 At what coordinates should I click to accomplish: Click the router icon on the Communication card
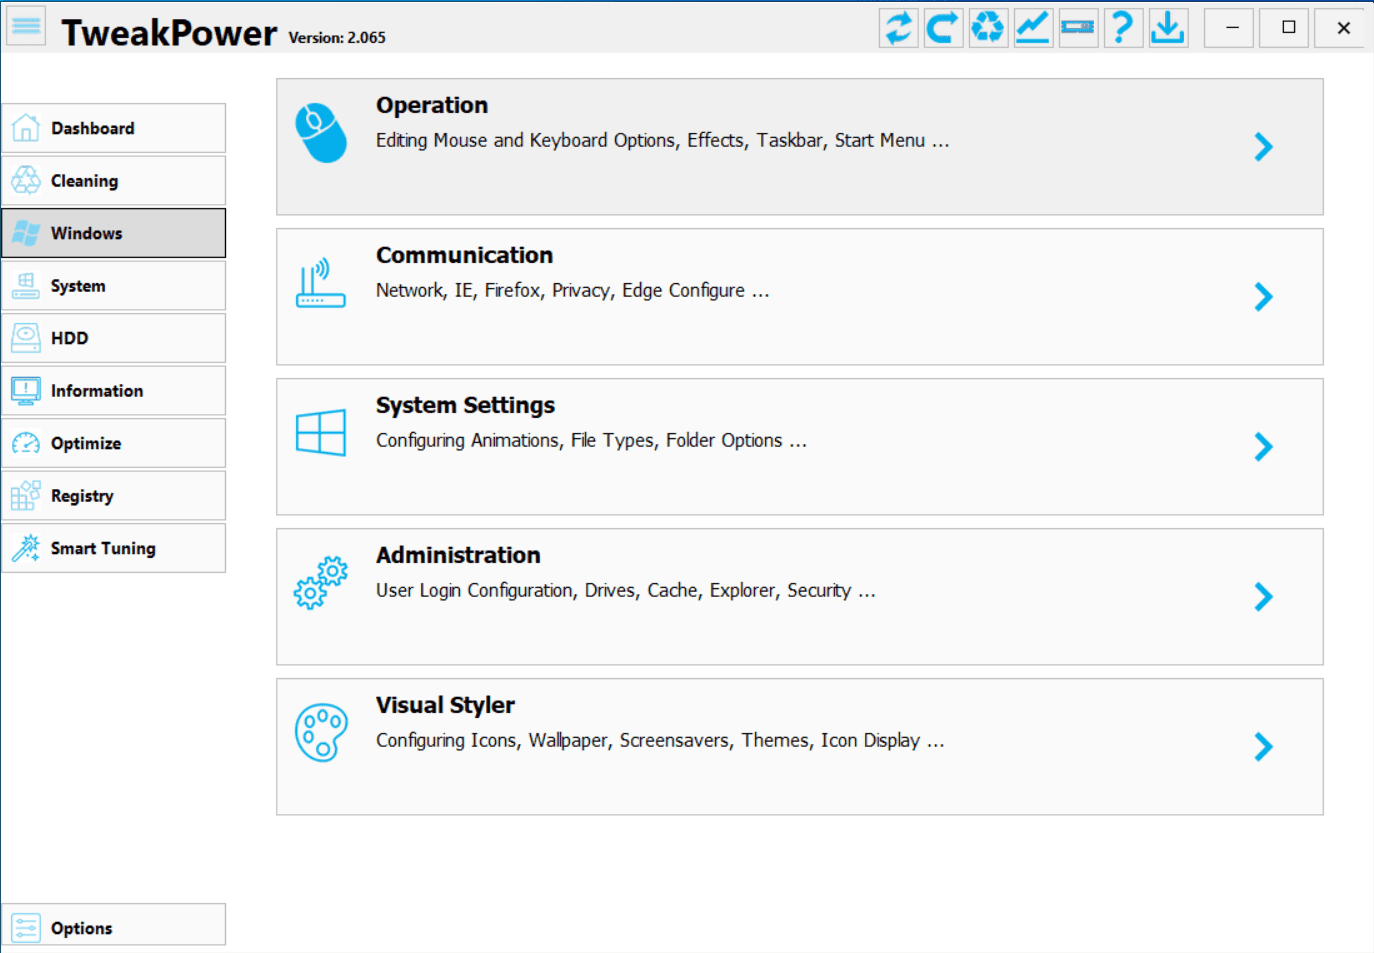(321, 283)
